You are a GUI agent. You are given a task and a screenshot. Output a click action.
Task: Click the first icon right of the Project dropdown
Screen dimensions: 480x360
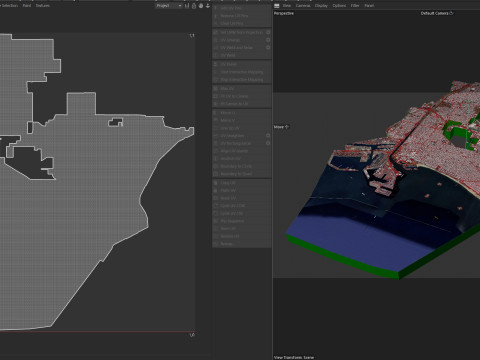[187, 6]
